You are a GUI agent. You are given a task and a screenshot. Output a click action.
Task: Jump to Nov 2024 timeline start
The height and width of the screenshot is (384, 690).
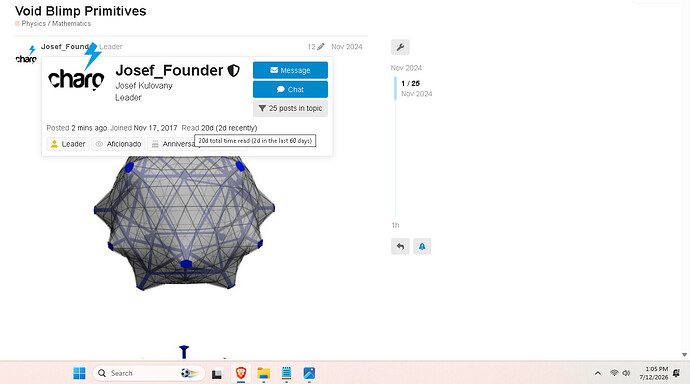coord(406,68)
